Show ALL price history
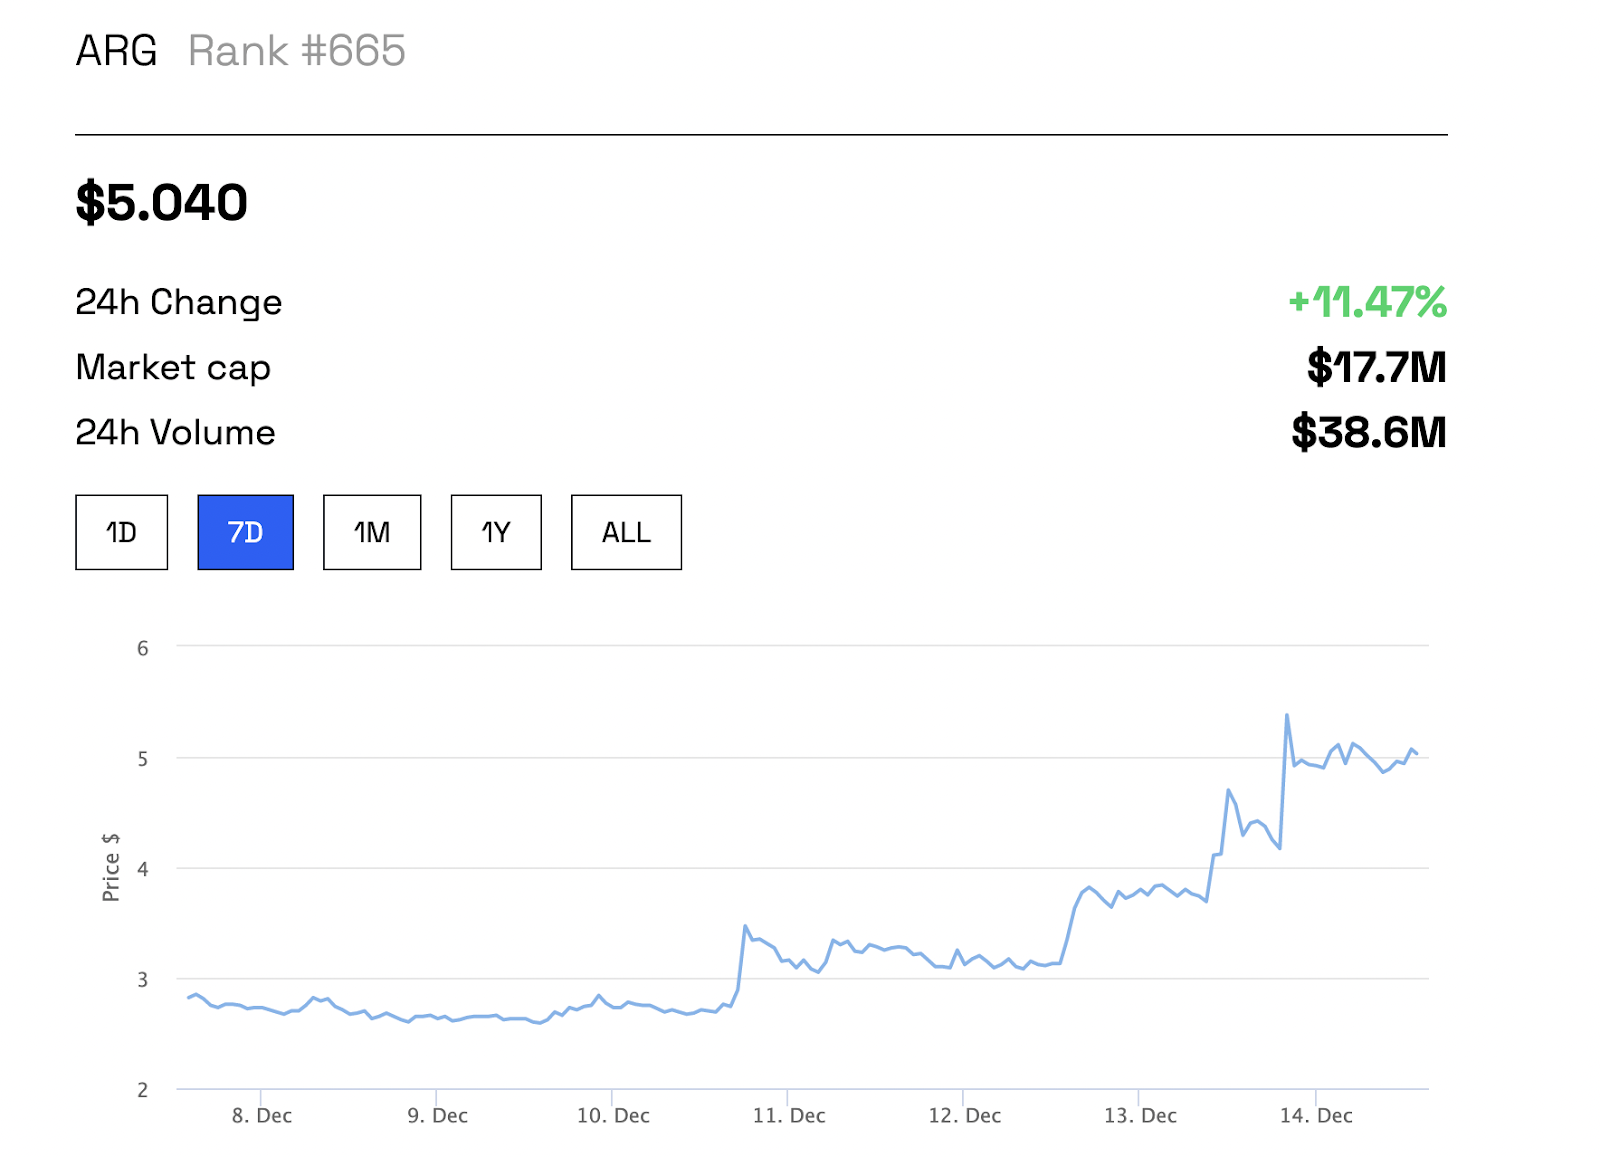The height and width of the screenshot is (1157, 1600). (x=626, y=532)
